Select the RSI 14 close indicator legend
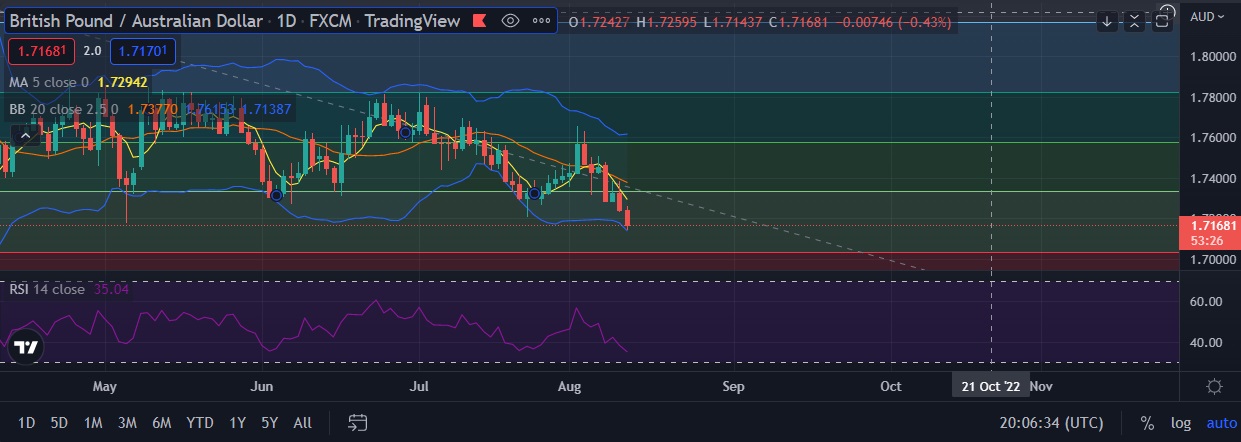 click(x=47, y=289)
